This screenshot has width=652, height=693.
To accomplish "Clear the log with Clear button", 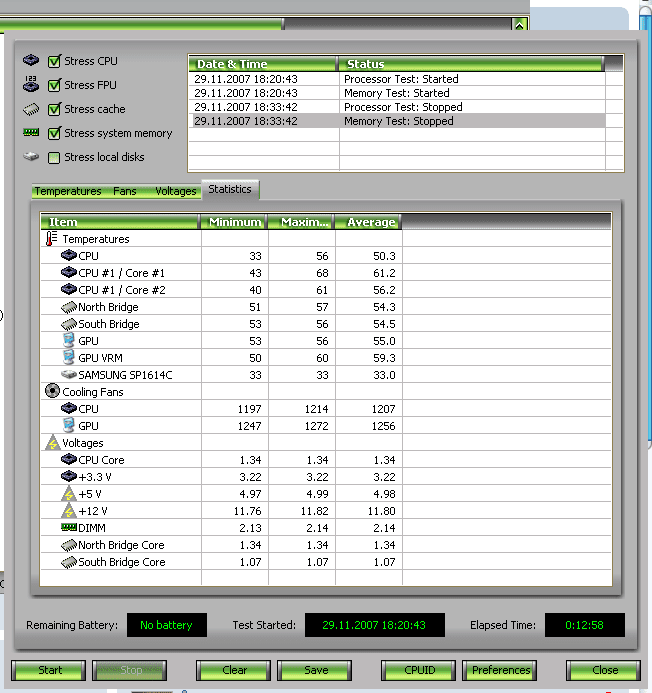I will tap(234, 670).
